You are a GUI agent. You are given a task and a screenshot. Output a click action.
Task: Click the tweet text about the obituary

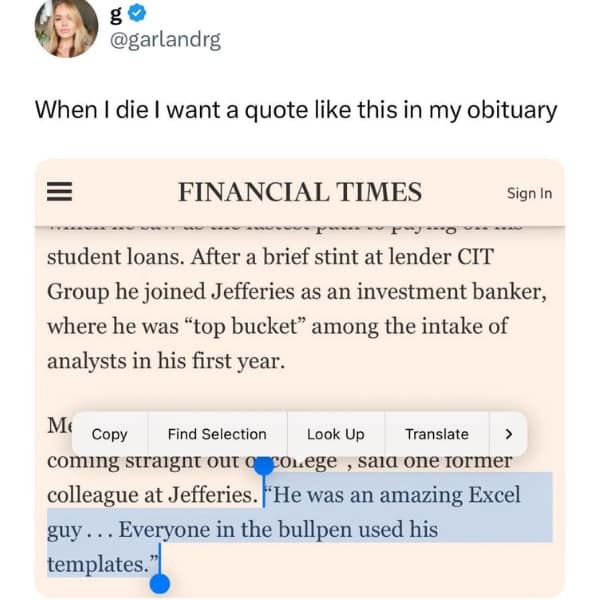(296, 108)
